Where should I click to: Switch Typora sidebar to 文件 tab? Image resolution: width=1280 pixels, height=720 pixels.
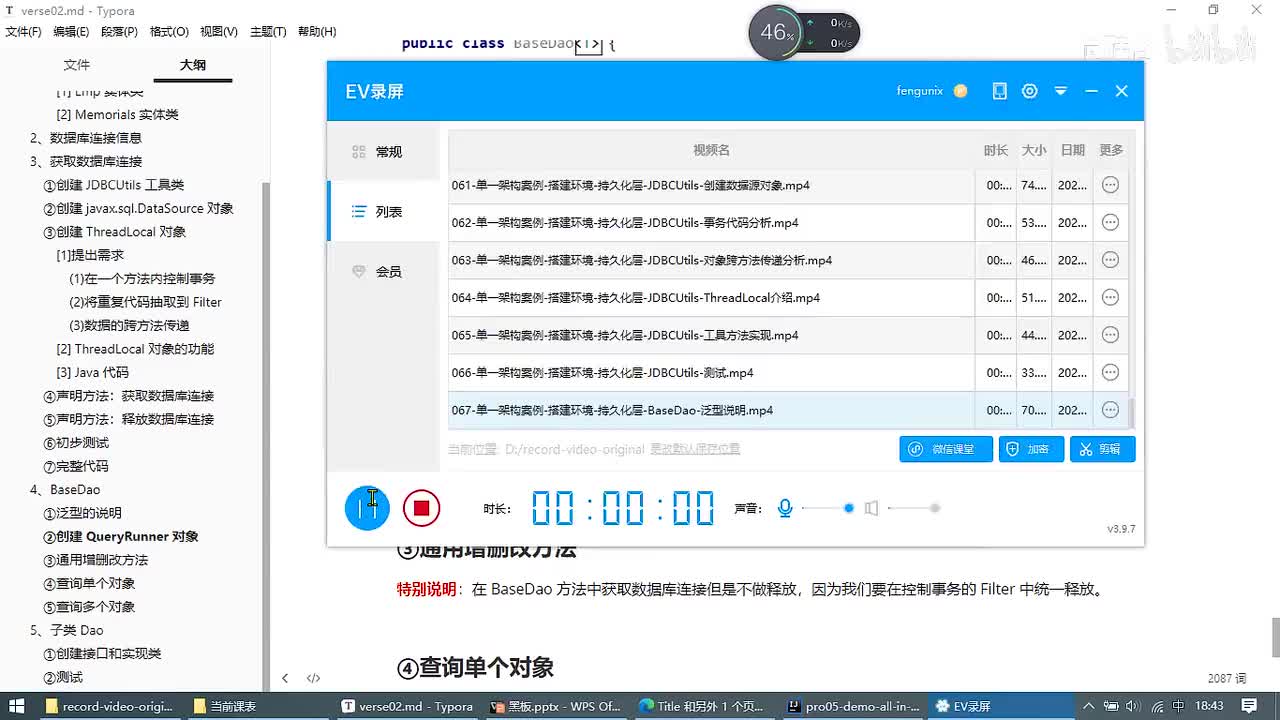77,65
